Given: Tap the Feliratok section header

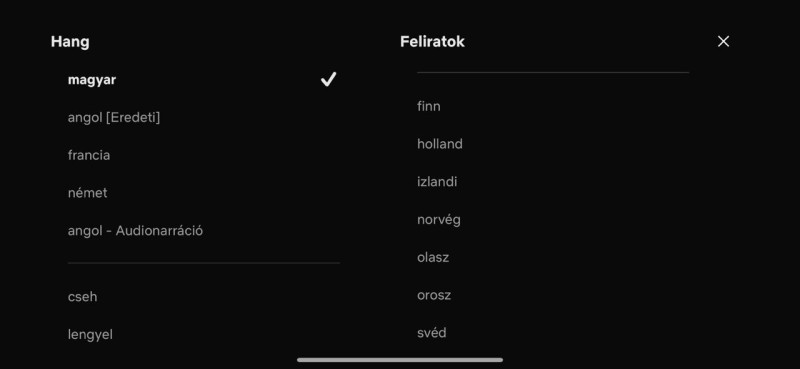Looking at the screenshot, I should pos(432,41).
